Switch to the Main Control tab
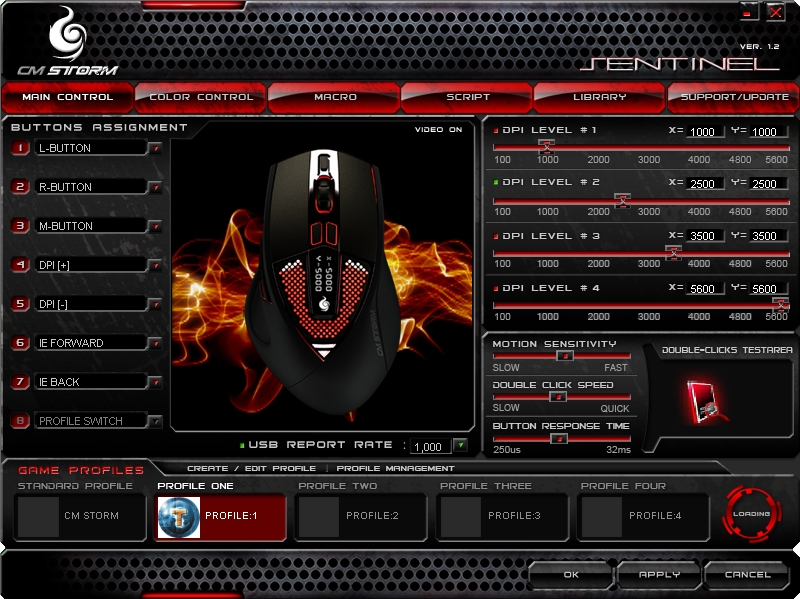The width and height of the screenshot is (800, 599). click(x=67, y=97)
